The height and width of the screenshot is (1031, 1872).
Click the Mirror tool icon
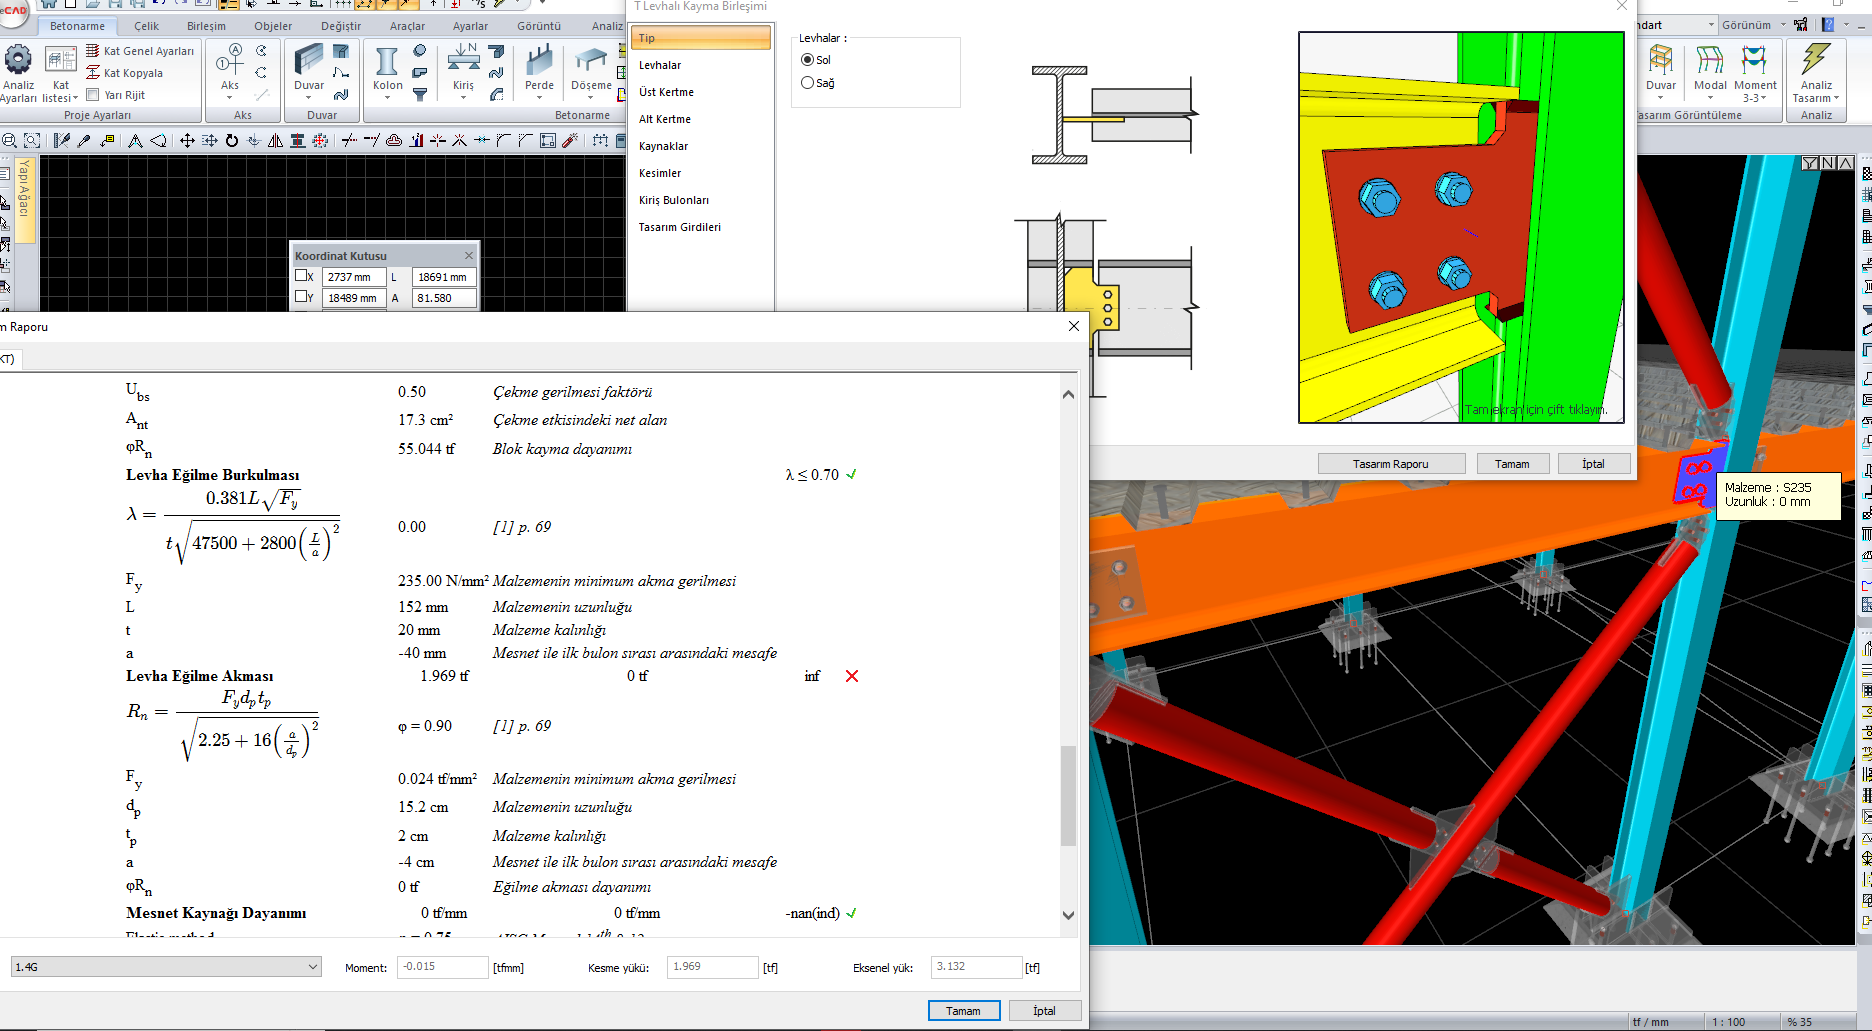point(276,141)
